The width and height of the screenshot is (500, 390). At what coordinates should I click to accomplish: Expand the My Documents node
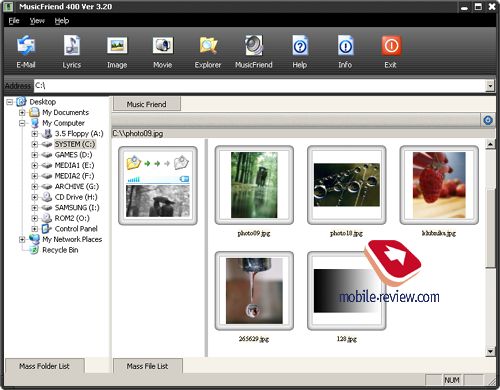(x=22, y=113)
